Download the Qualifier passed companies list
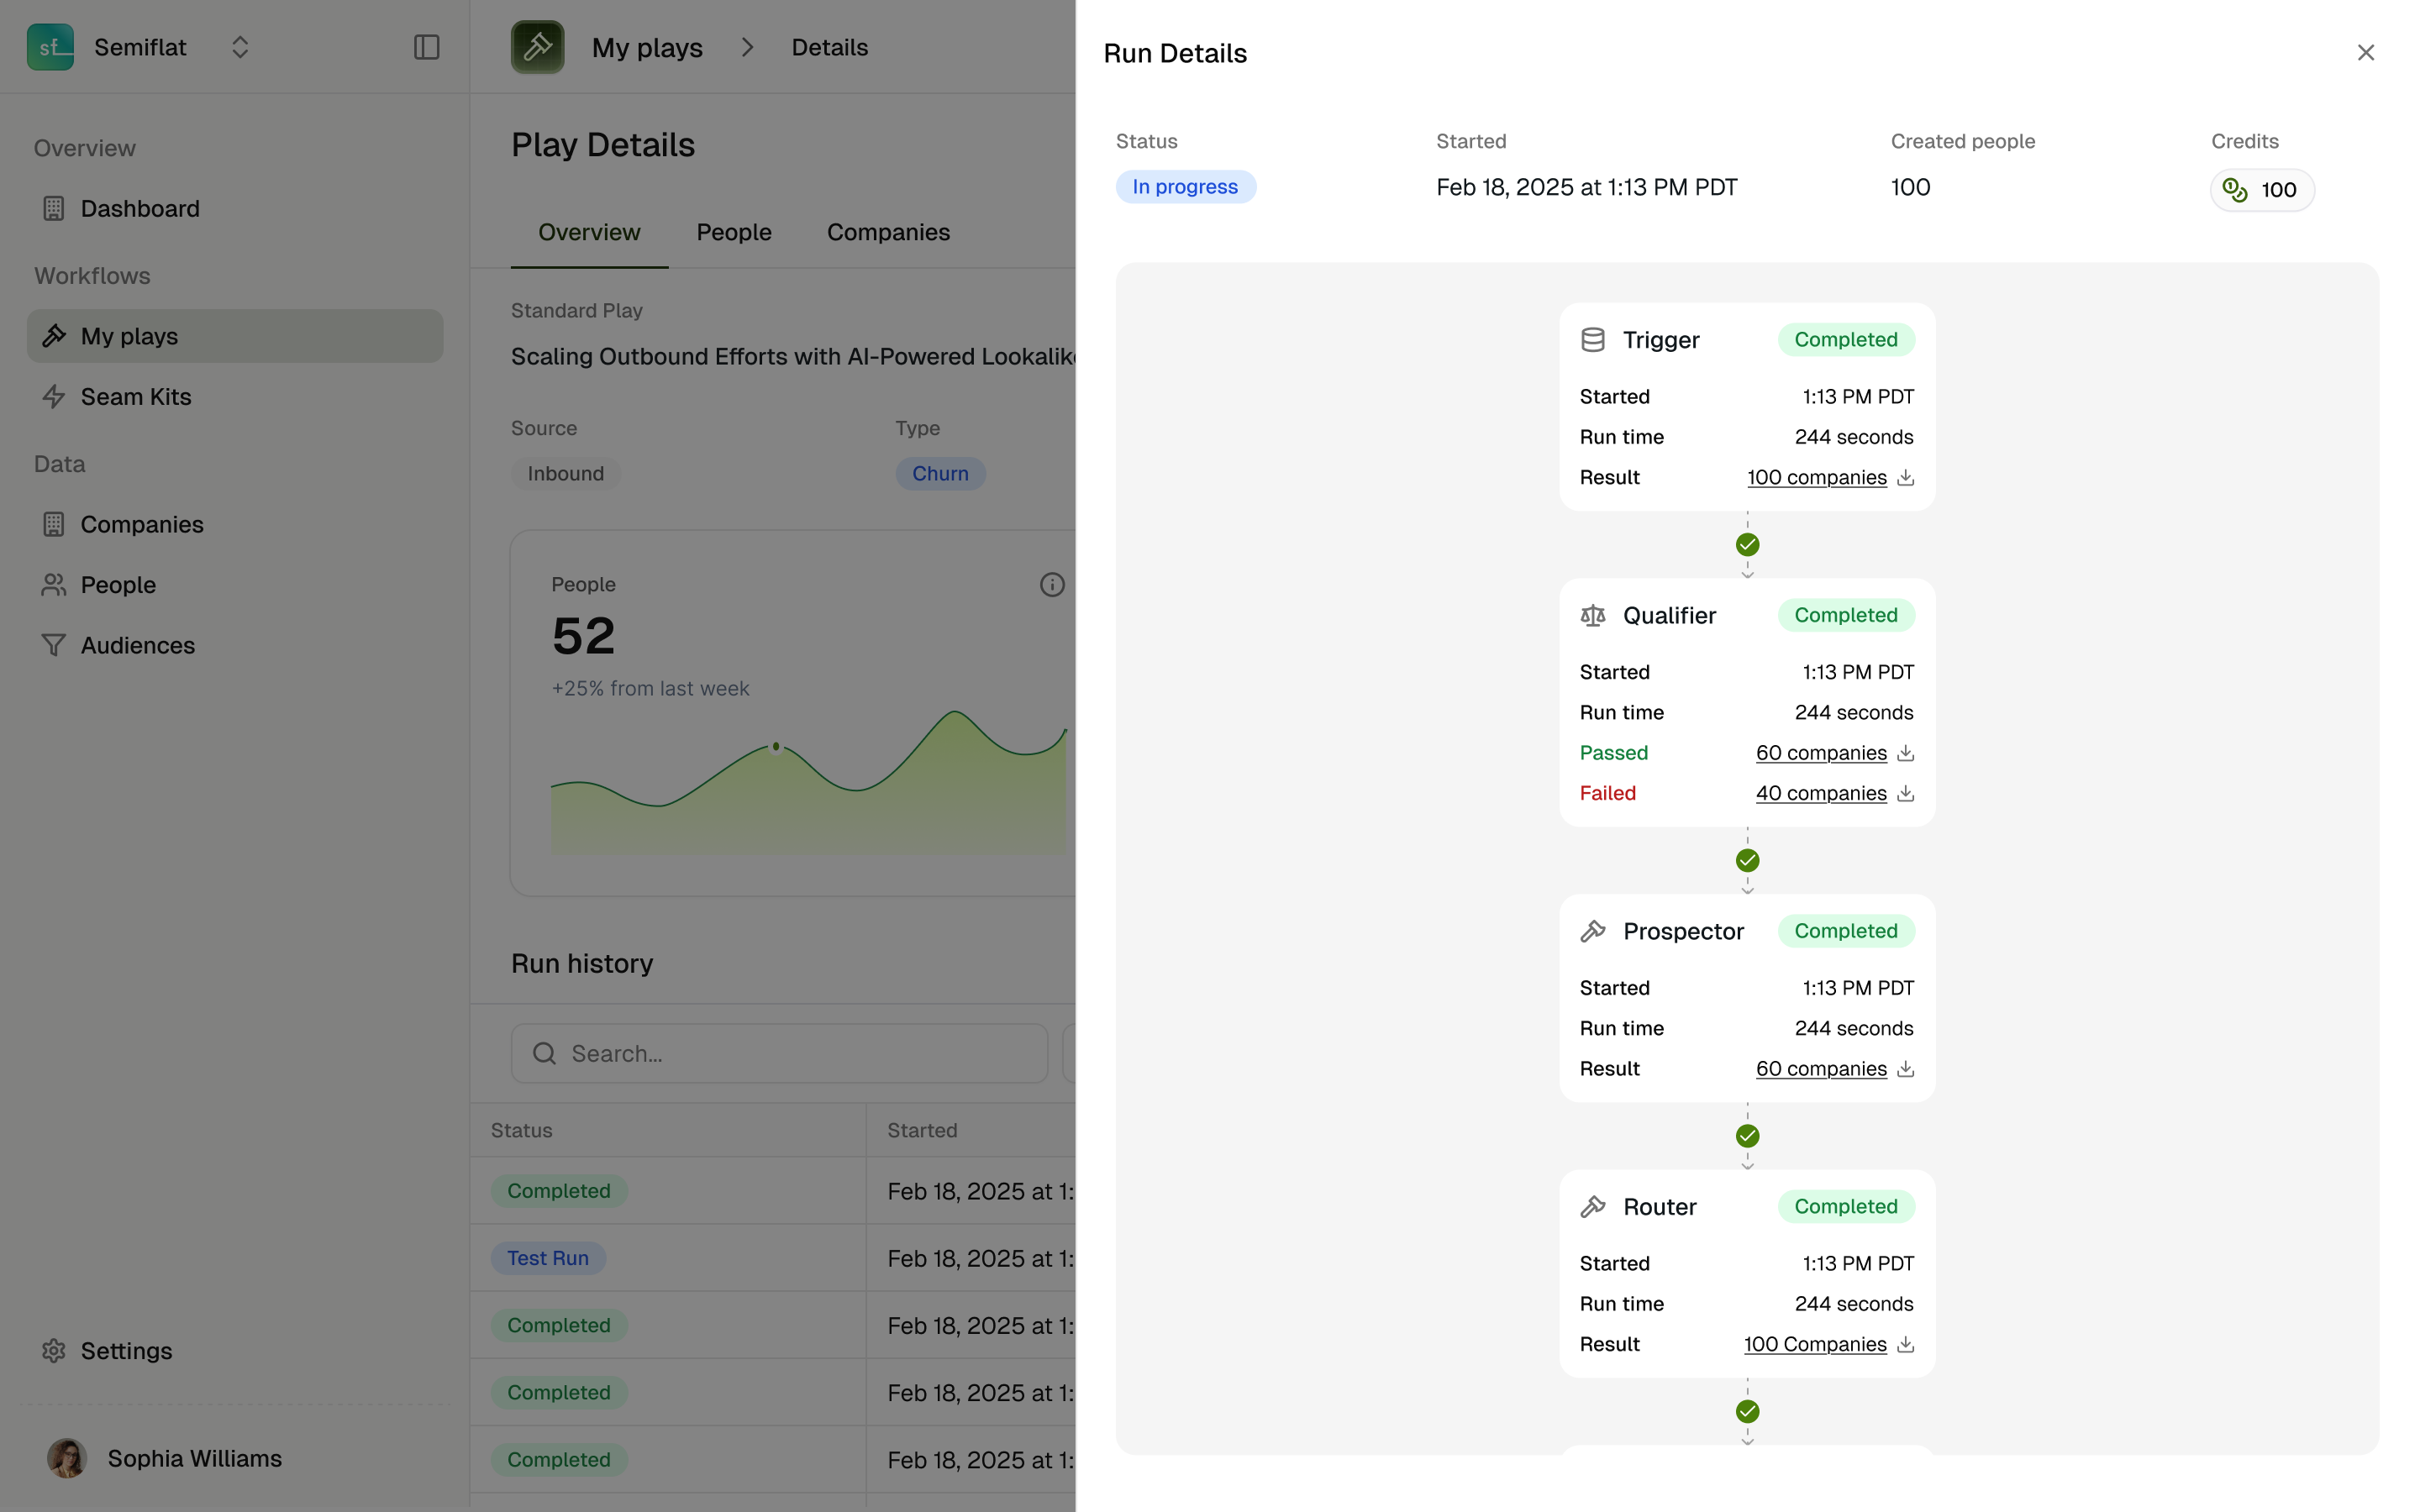This screenshot has width=2420, height=1512. coord(1905,753)
